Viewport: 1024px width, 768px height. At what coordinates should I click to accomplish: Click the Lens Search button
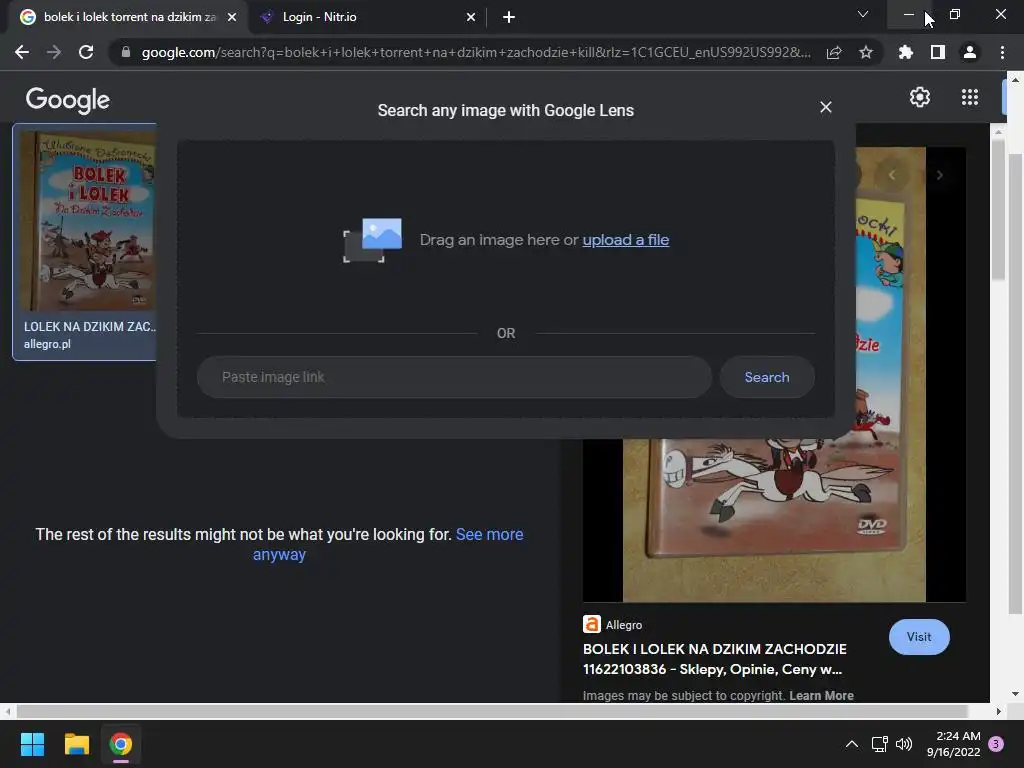[767, 377]
